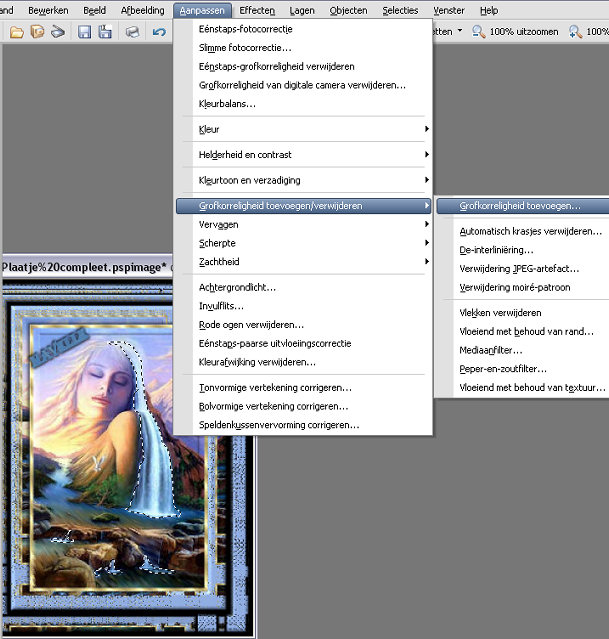Click the Save As floppy icon

click(x=105, y=32)
